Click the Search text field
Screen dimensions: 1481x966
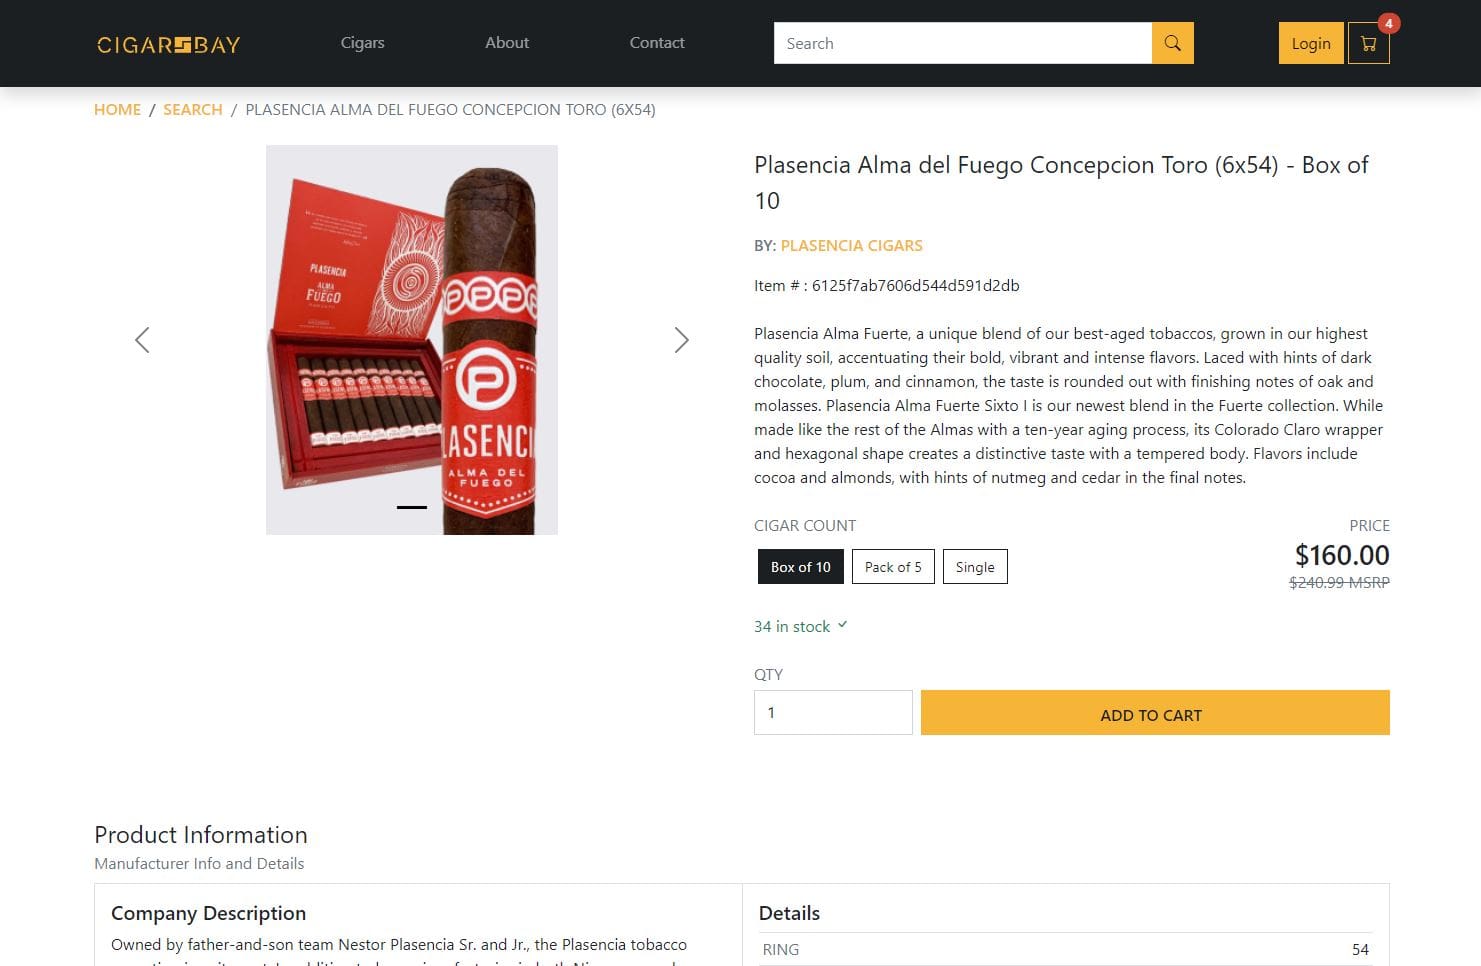[x=963, y=43]
